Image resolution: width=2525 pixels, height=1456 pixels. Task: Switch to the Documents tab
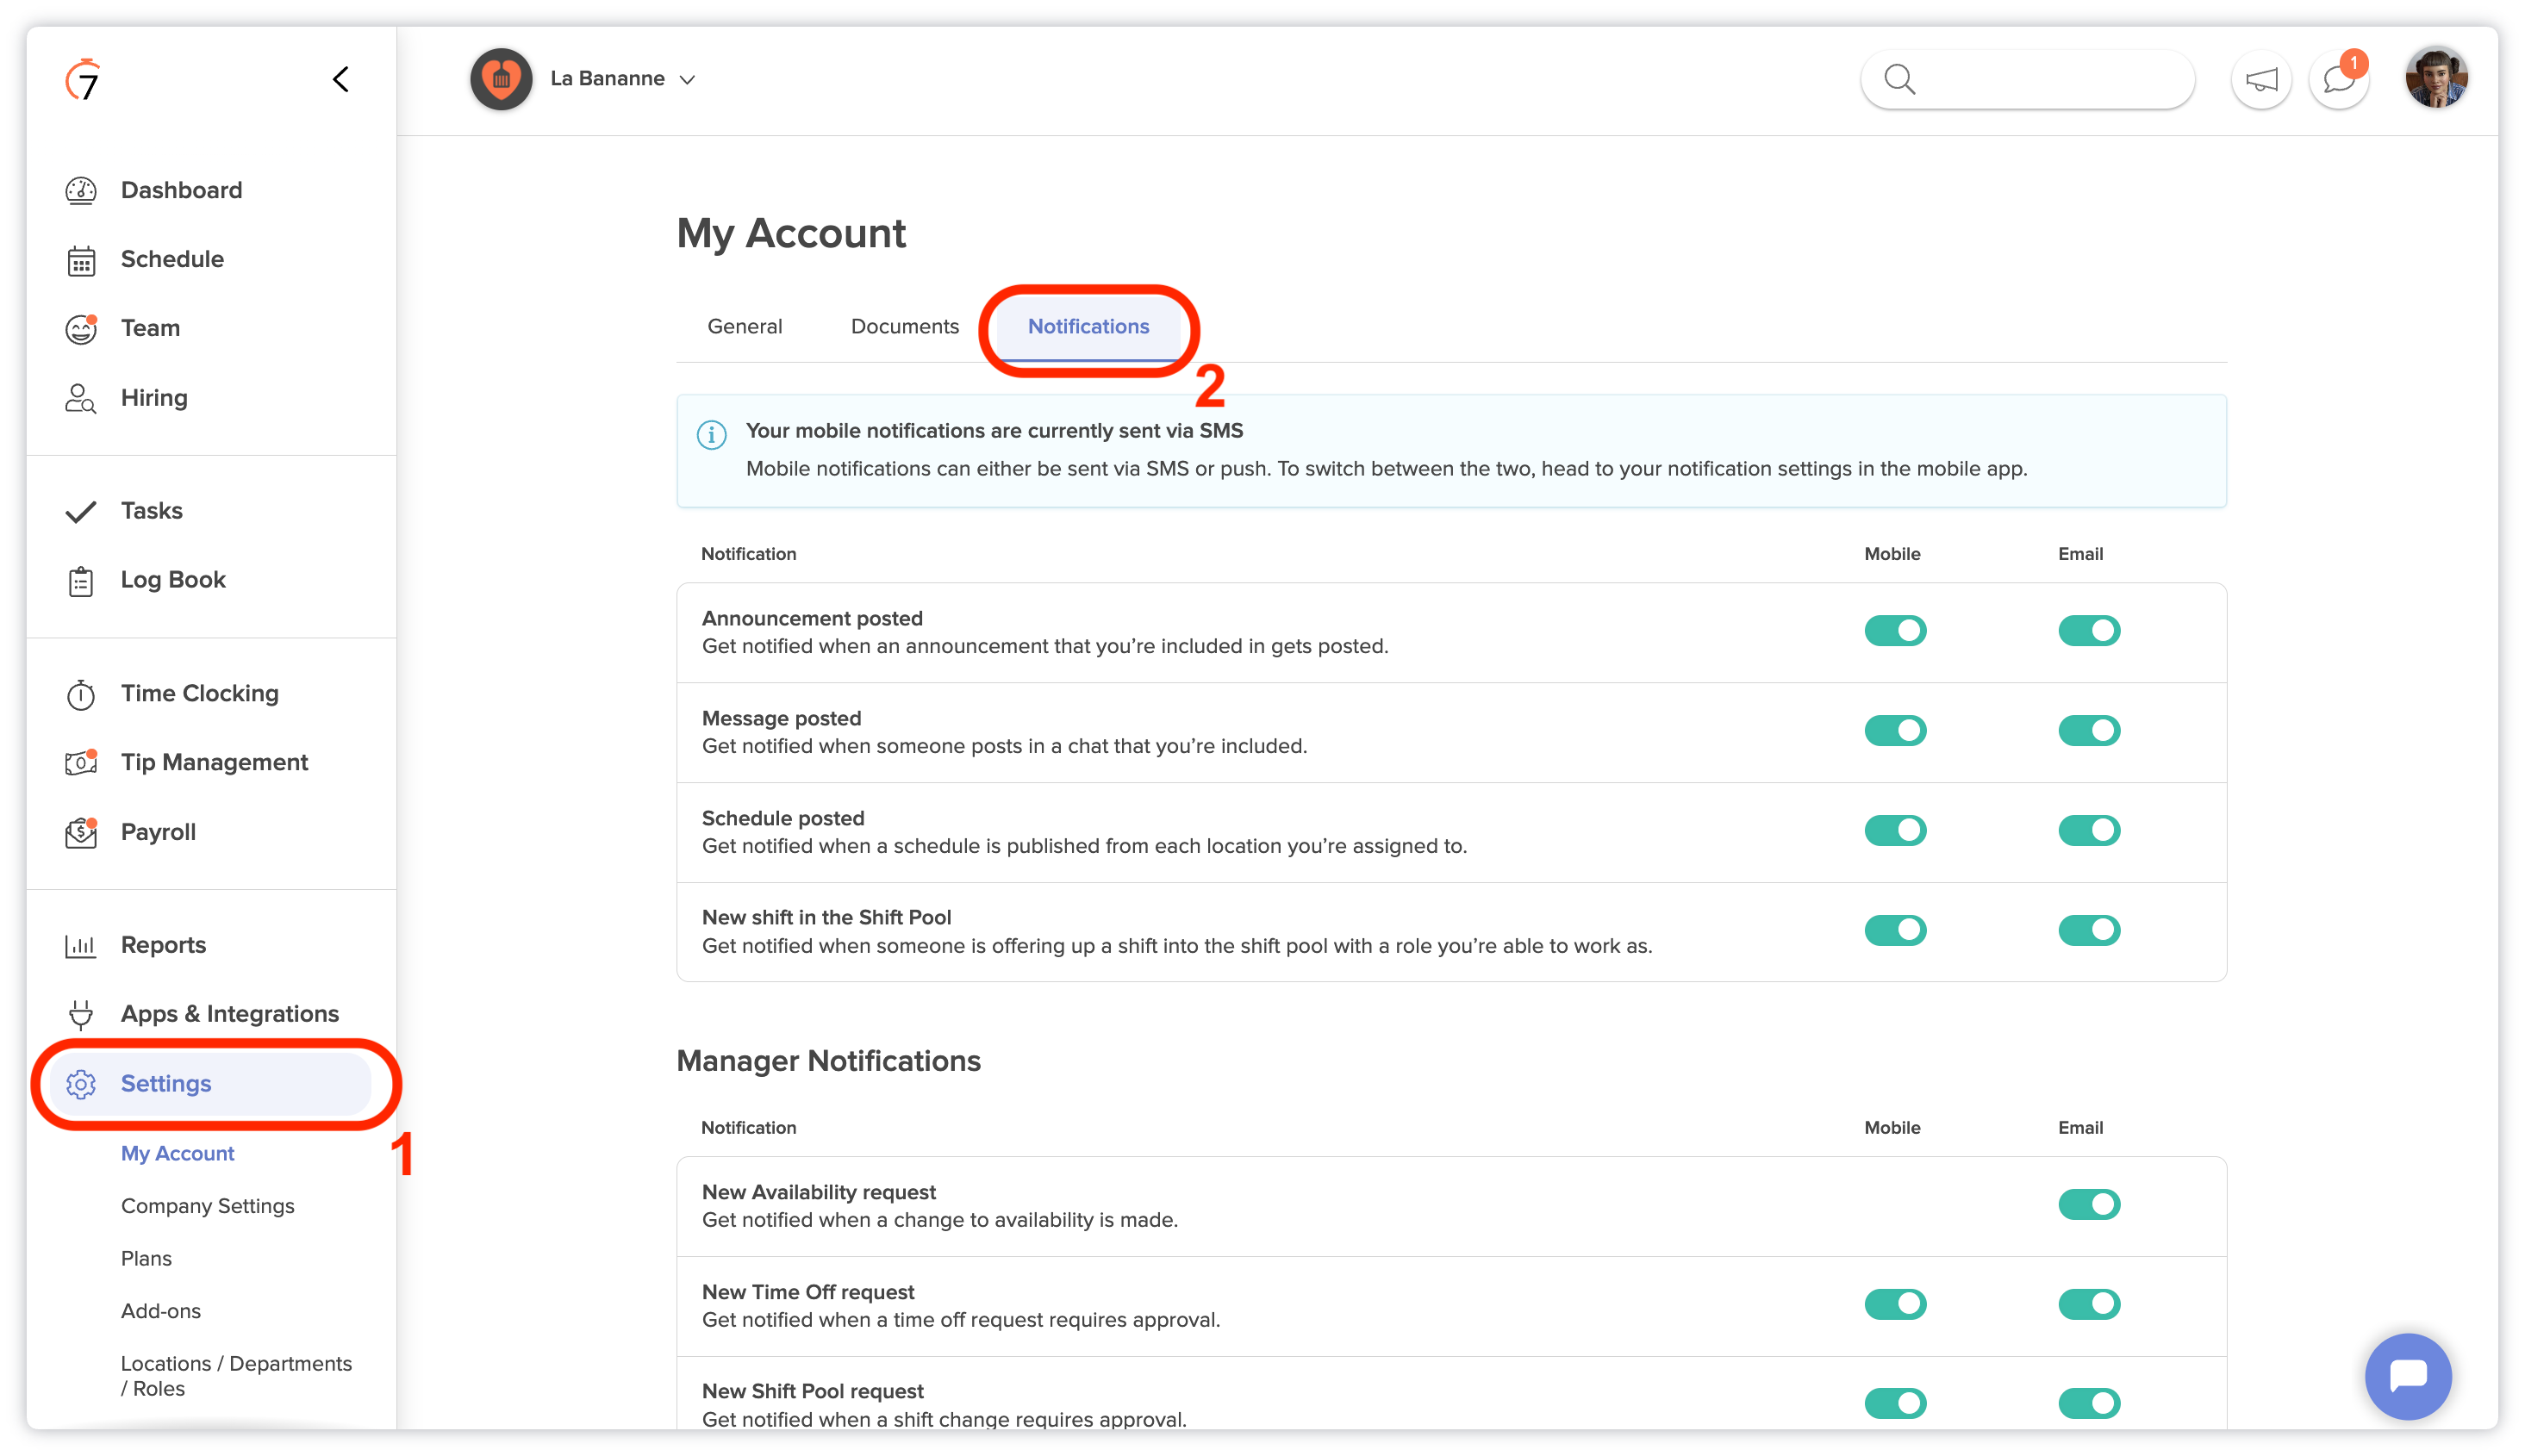(x=904, y=326)
